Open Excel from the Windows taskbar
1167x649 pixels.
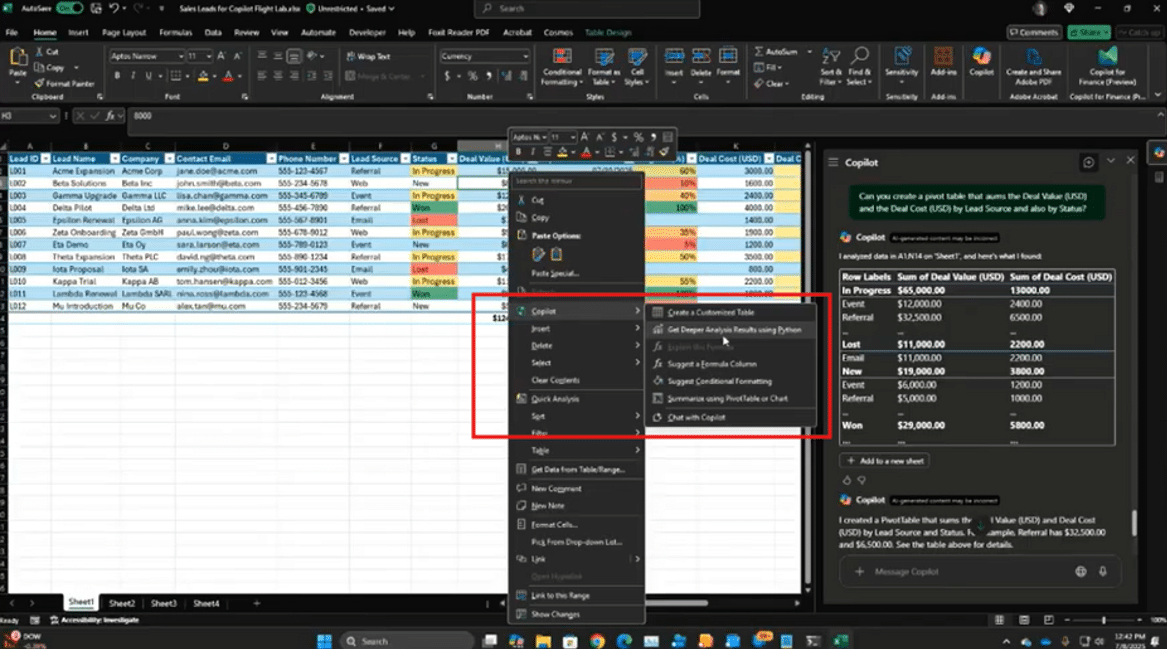[x=841, y=641]
